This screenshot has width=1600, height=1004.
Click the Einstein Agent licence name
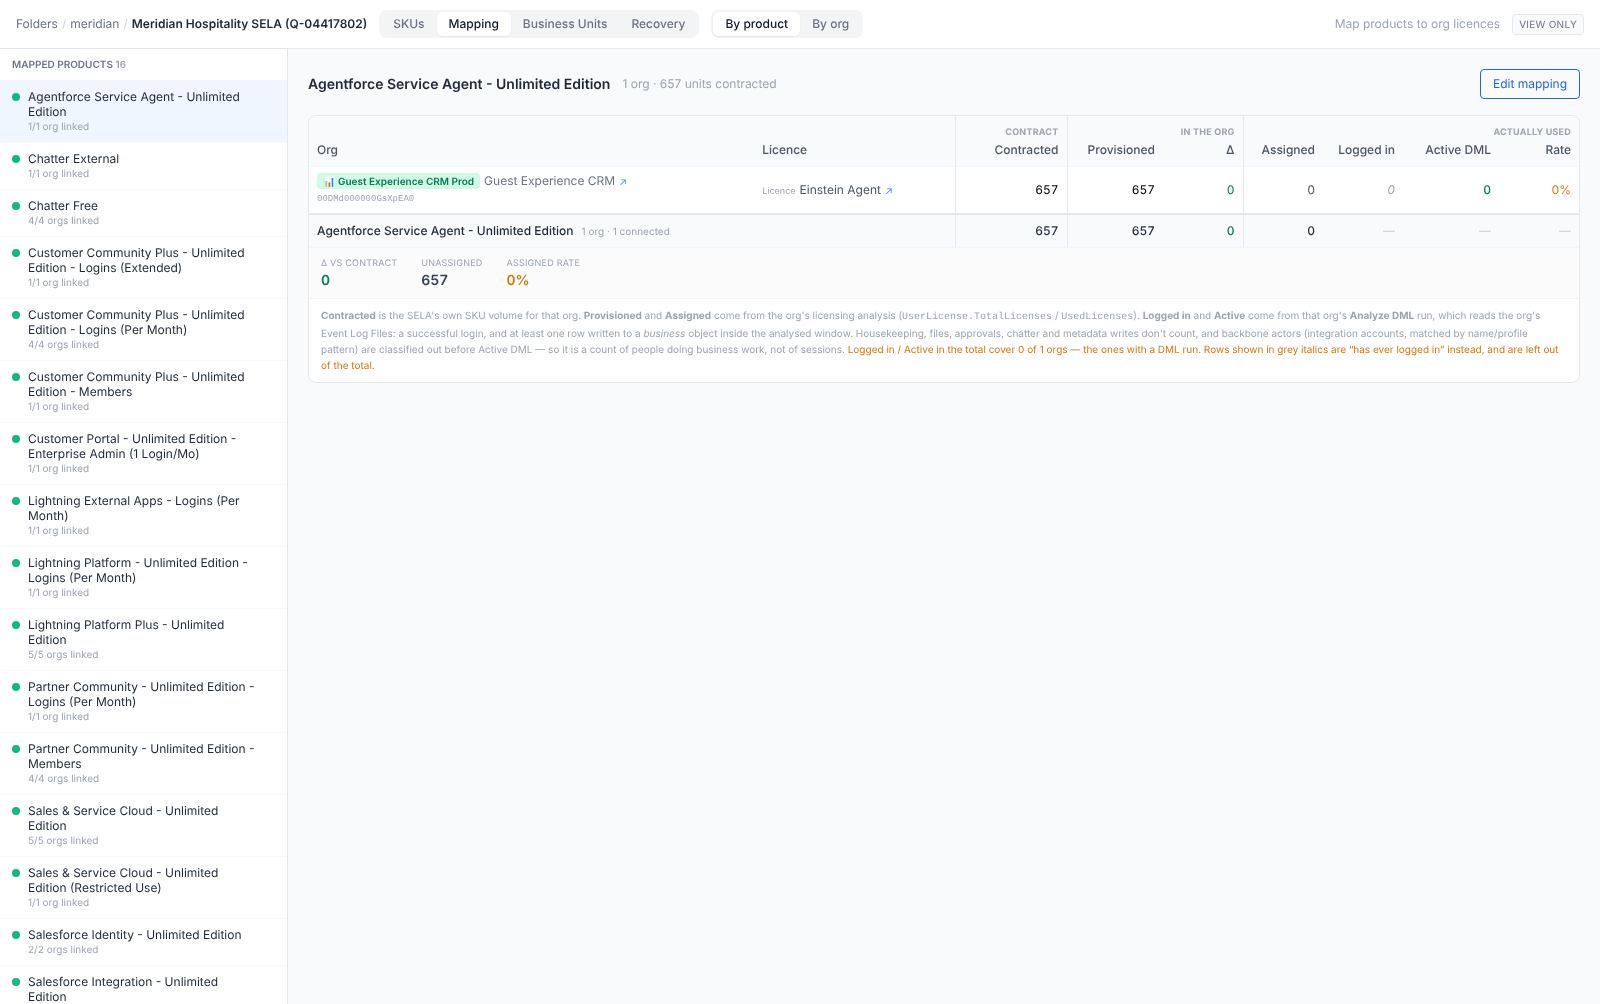tap(840, 190)
